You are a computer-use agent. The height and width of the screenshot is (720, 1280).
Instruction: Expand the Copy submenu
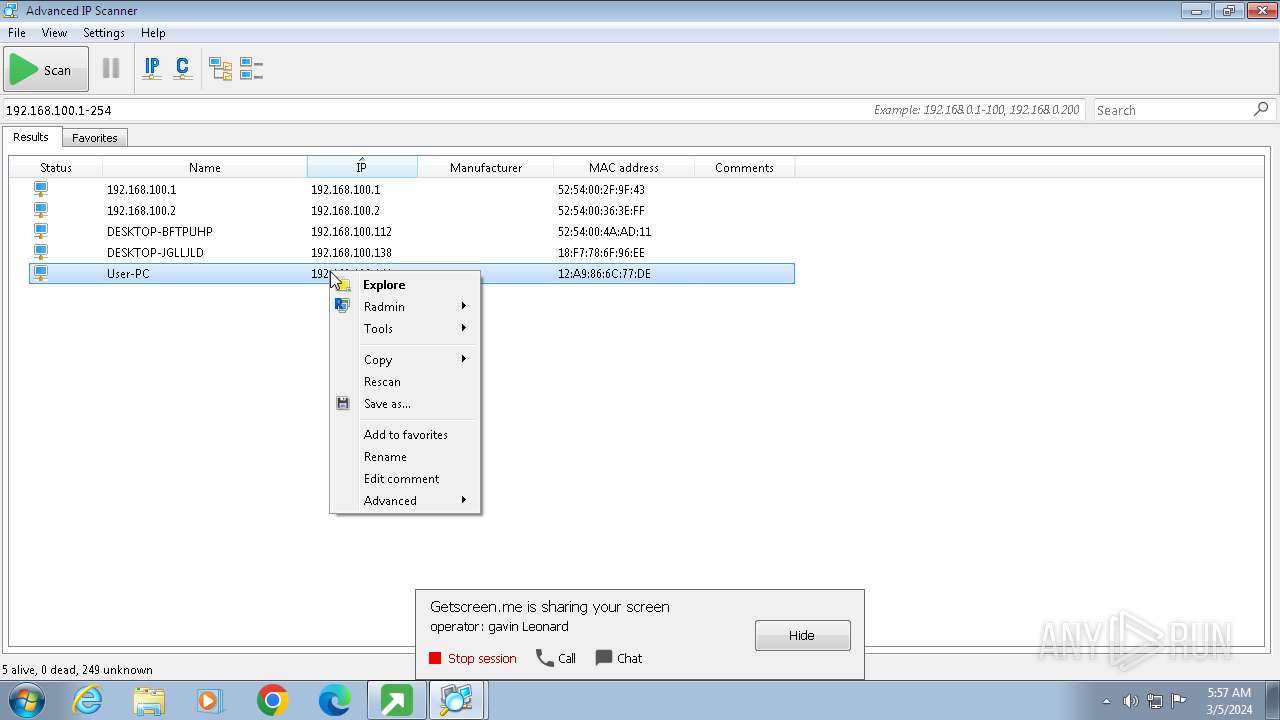(405, 360)
